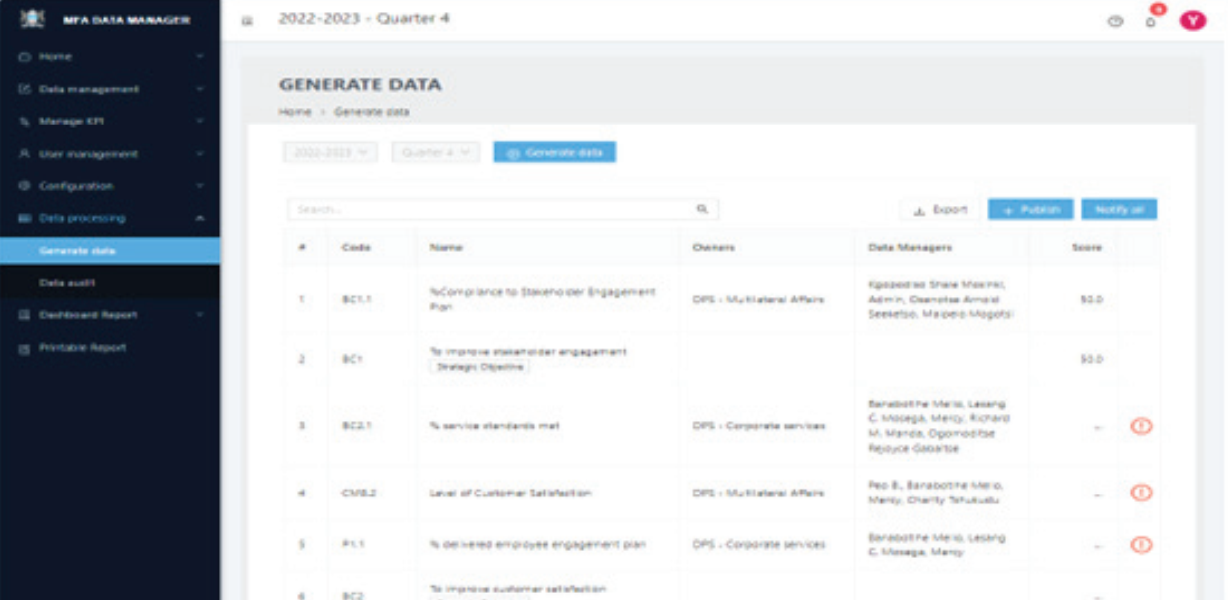This screenshot has width=1228, height=600.
Task: Expand the Configuration chevron
Action: (x=200, y=186)
